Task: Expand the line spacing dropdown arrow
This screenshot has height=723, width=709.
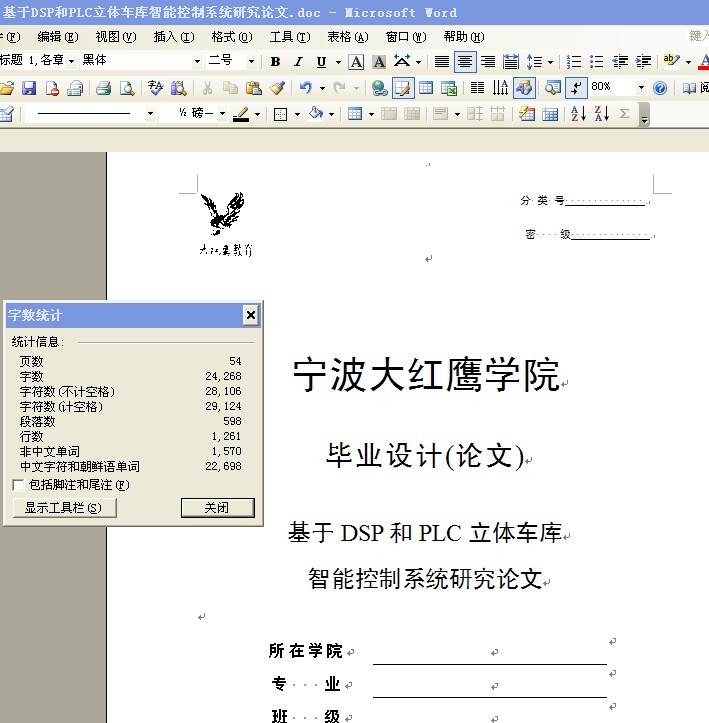Action: pyautogui.click(x=550, y=62)
